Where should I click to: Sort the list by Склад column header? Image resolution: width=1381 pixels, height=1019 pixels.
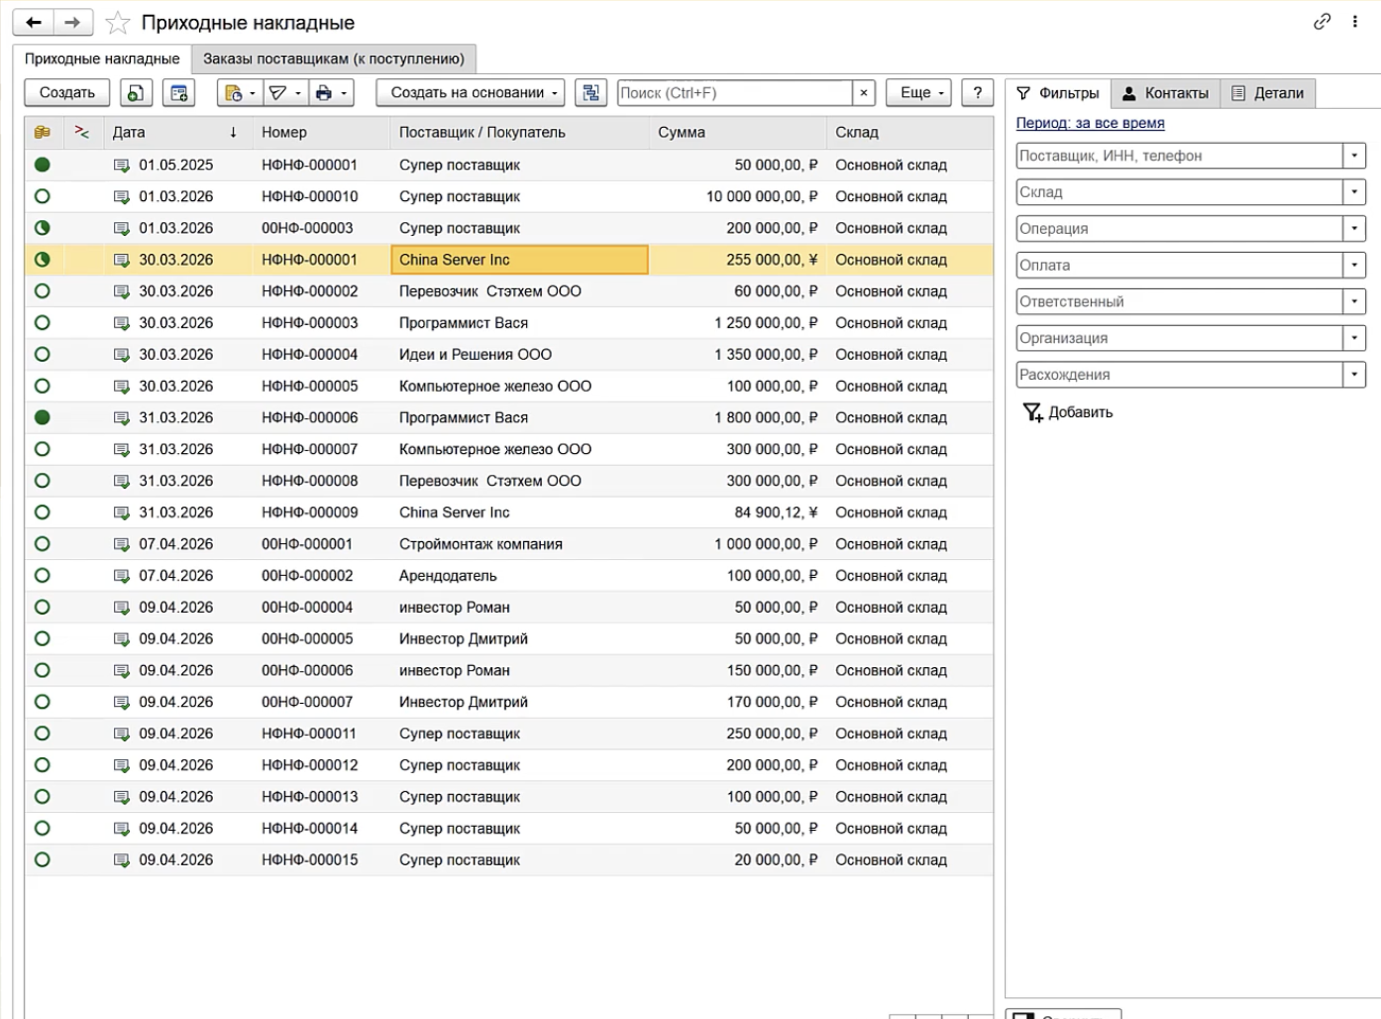tap(910, 132)
